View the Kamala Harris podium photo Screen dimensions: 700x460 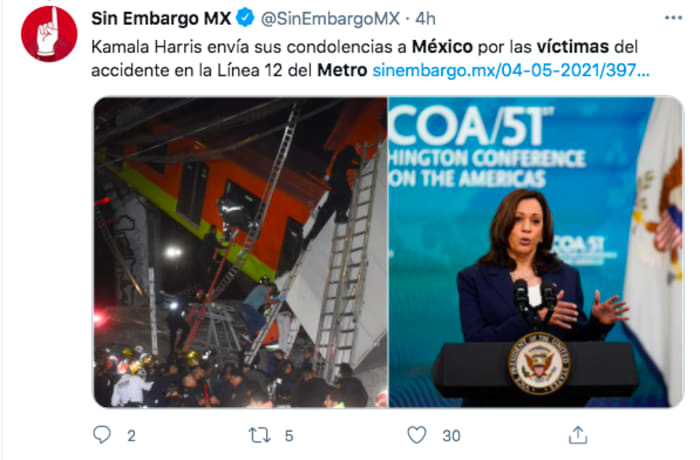[536, 252]
